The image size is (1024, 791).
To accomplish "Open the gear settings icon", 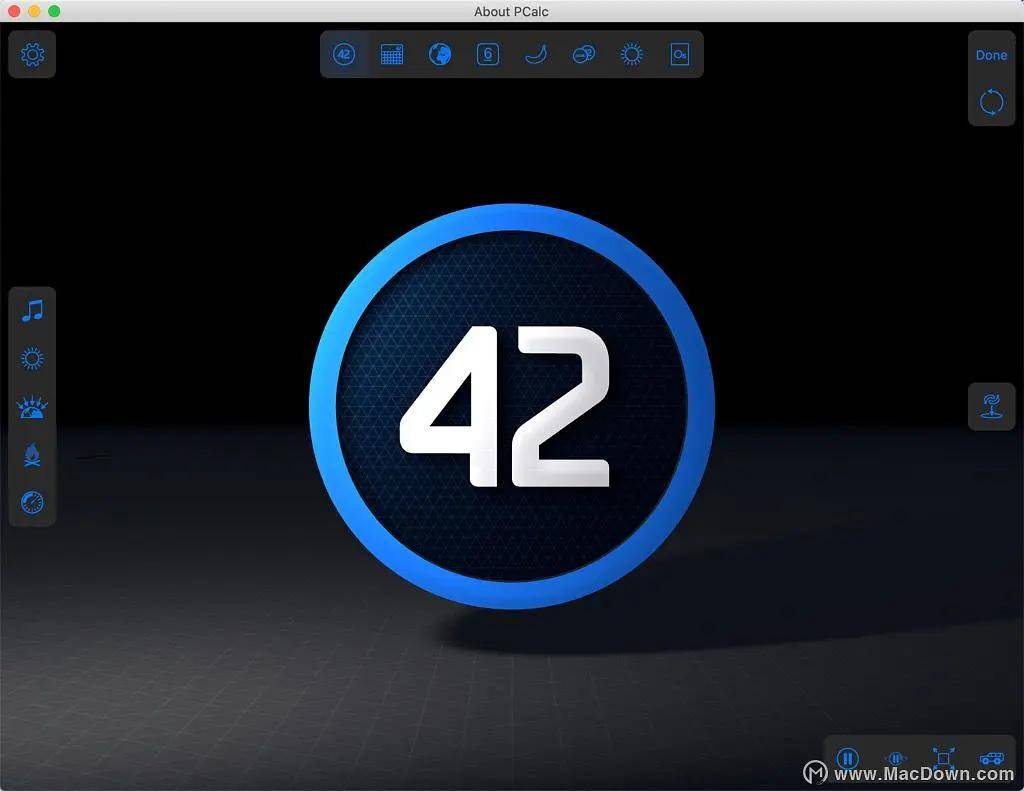I will coord(33,54).
